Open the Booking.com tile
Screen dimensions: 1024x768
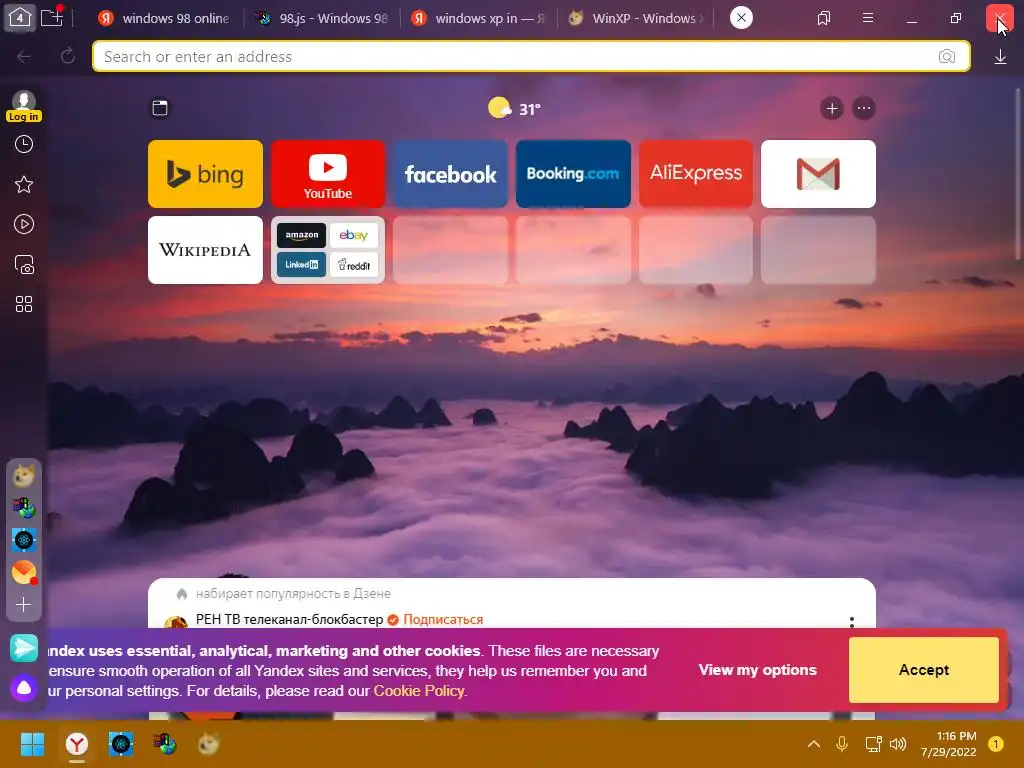(x=573, y=174)
